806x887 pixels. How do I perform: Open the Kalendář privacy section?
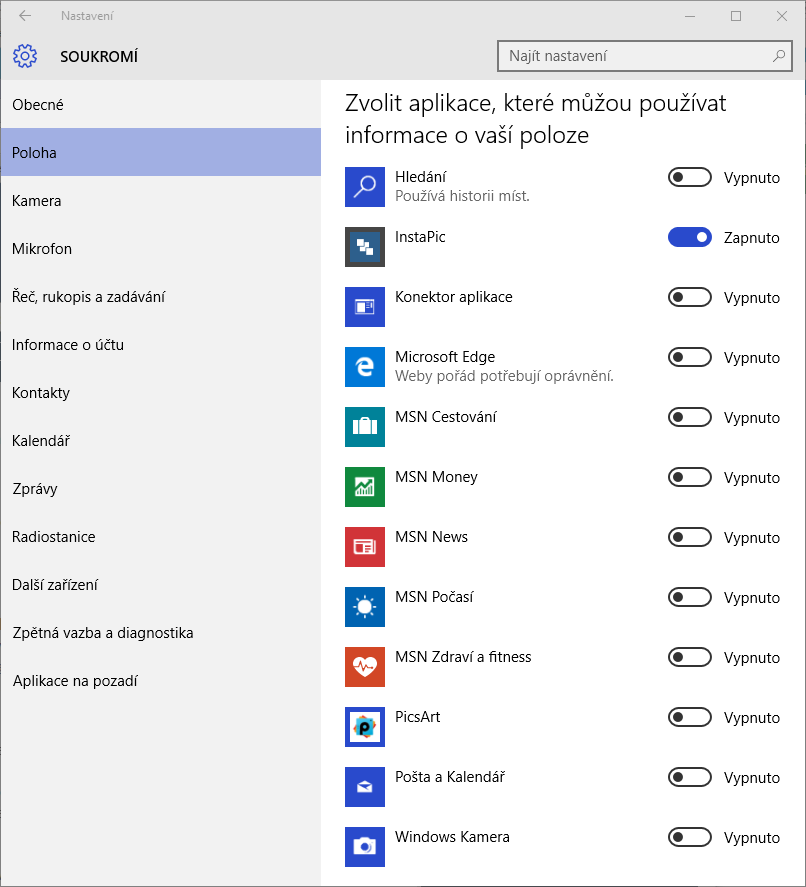point(161,441)
